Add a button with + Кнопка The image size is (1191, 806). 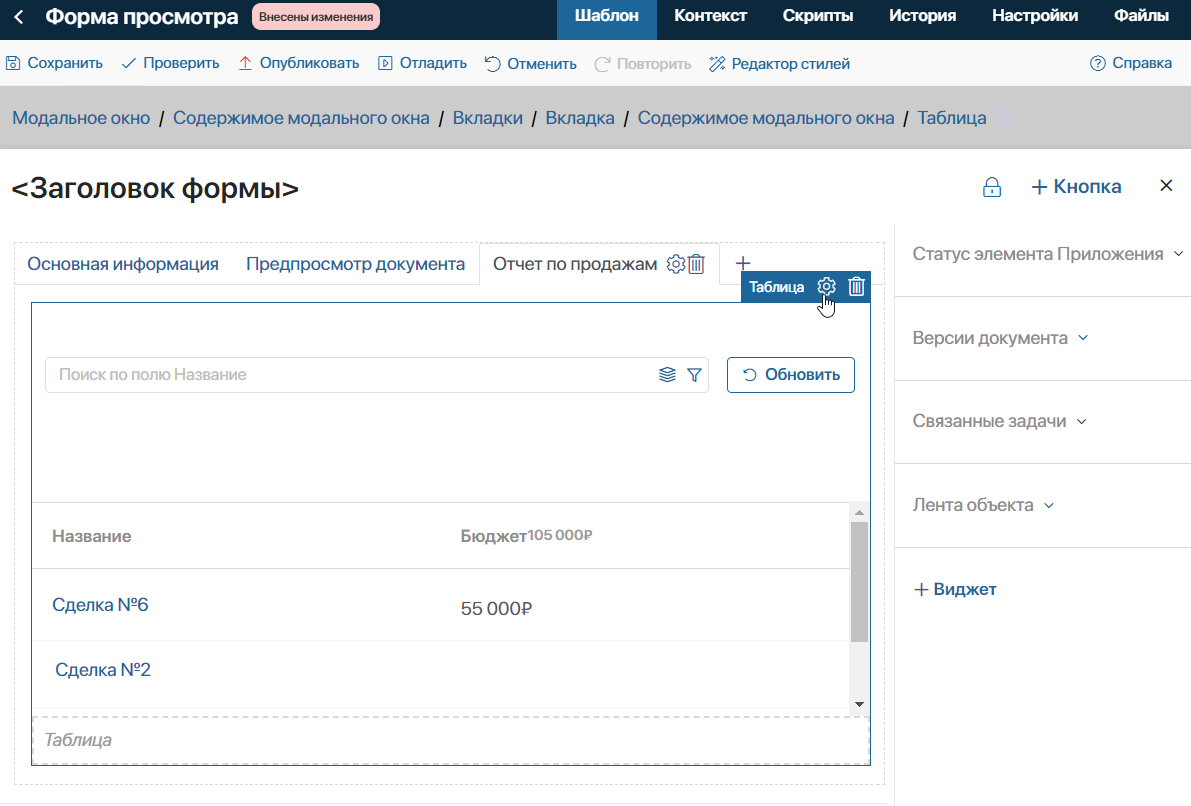coord(1076,186)
